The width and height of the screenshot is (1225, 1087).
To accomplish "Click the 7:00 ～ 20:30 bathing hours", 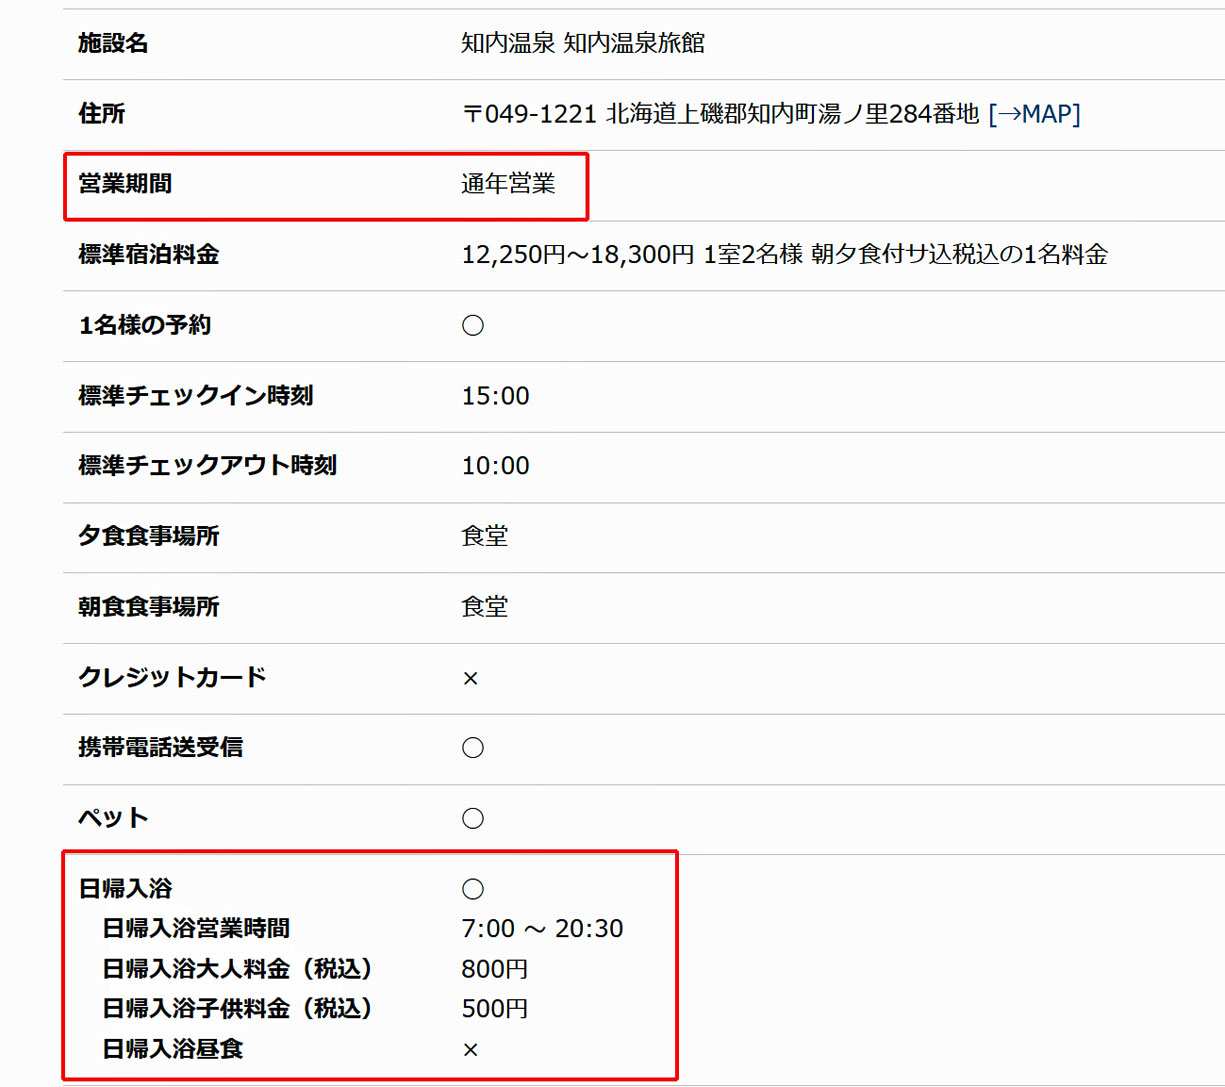I will [542, 929].
